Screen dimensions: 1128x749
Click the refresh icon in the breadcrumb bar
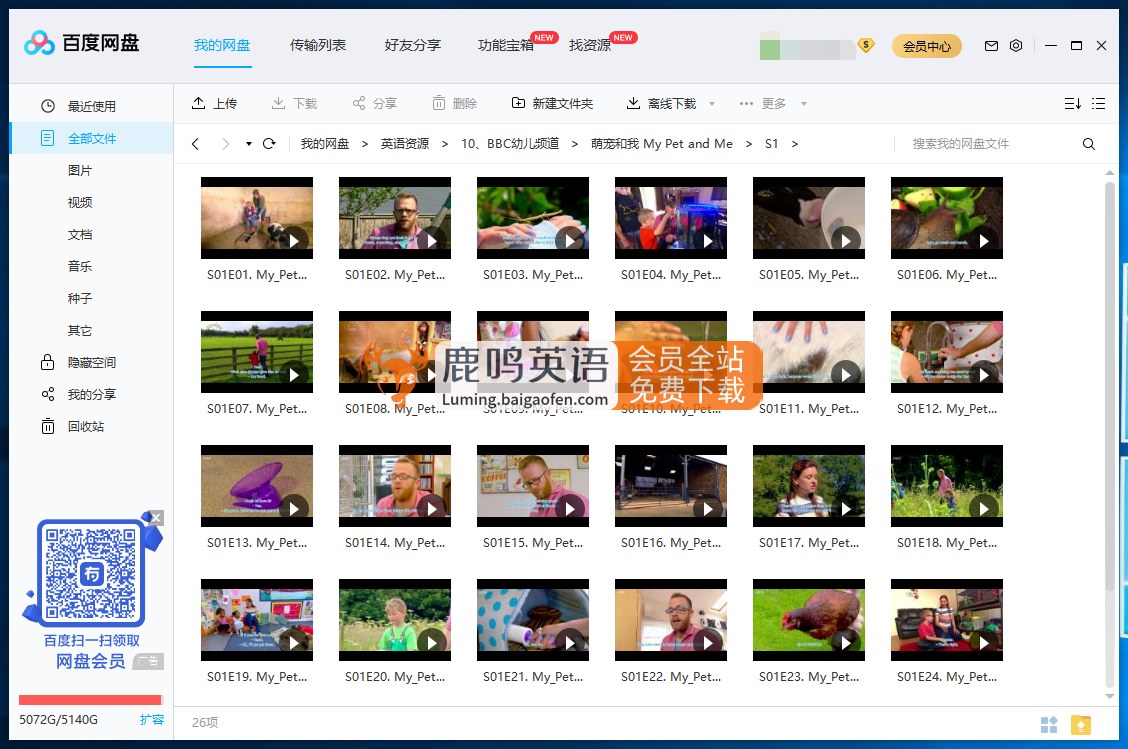pos(268,143)
